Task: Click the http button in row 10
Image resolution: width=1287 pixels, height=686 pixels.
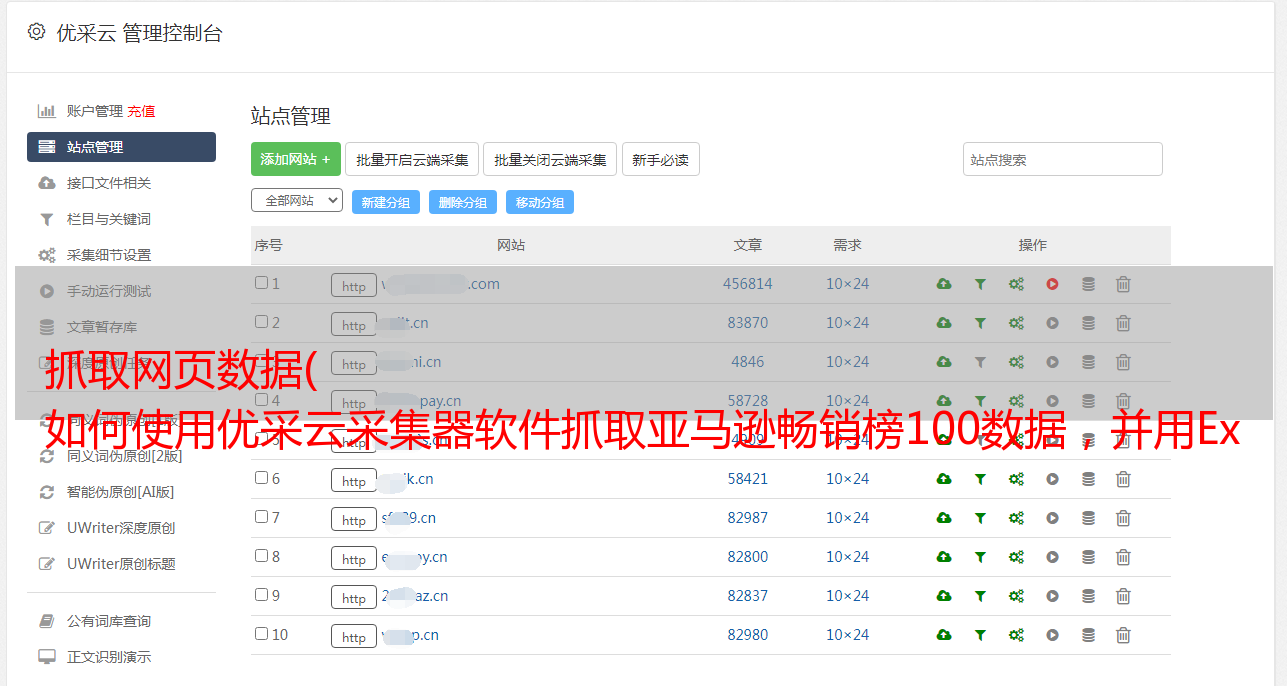Action: point(354,636)
